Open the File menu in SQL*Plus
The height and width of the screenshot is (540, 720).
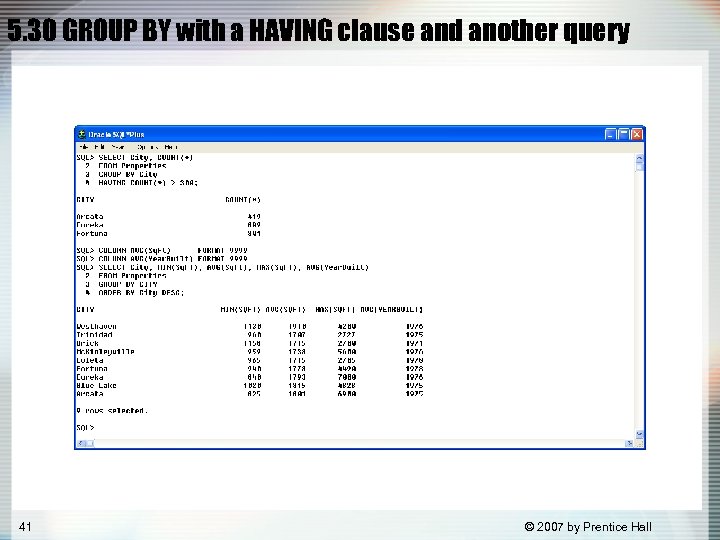(x=84, y=147)
